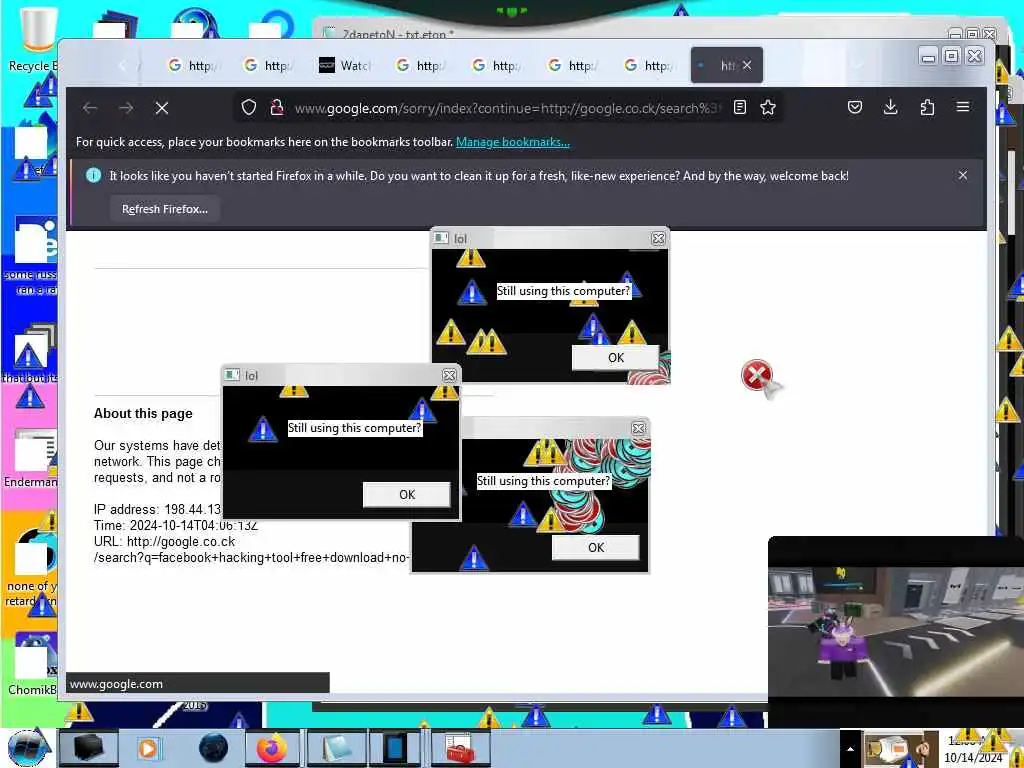This screenshot has height=768, width=1024.
Task: Open the Notepad taskbar button
Action: [336, 748]
